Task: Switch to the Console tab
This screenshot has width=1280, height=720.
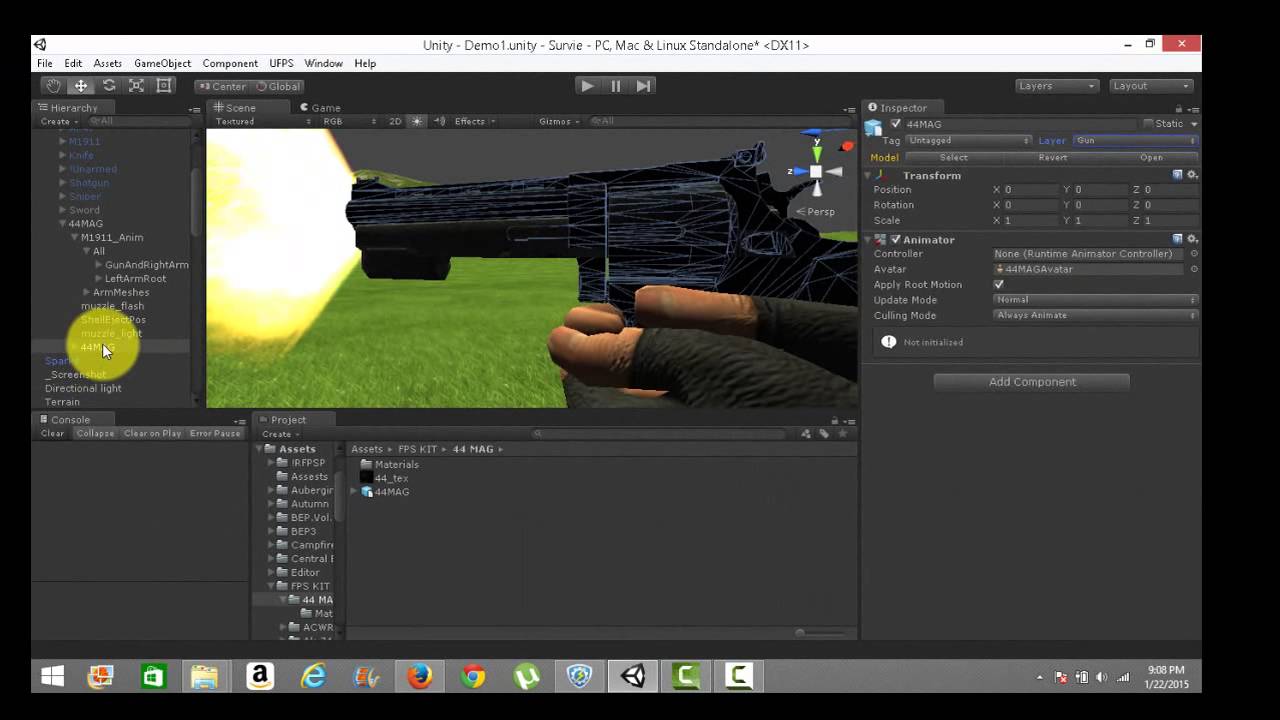Action: tap(64, 420)
